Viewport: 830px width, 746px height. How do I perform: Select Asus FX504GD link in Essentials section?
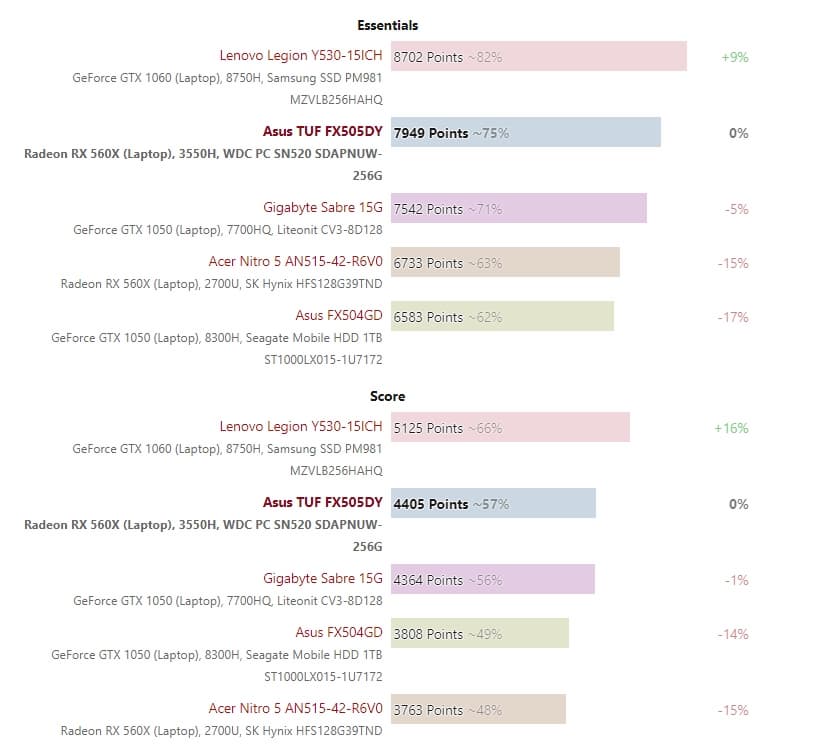click(x=339, y=316)
